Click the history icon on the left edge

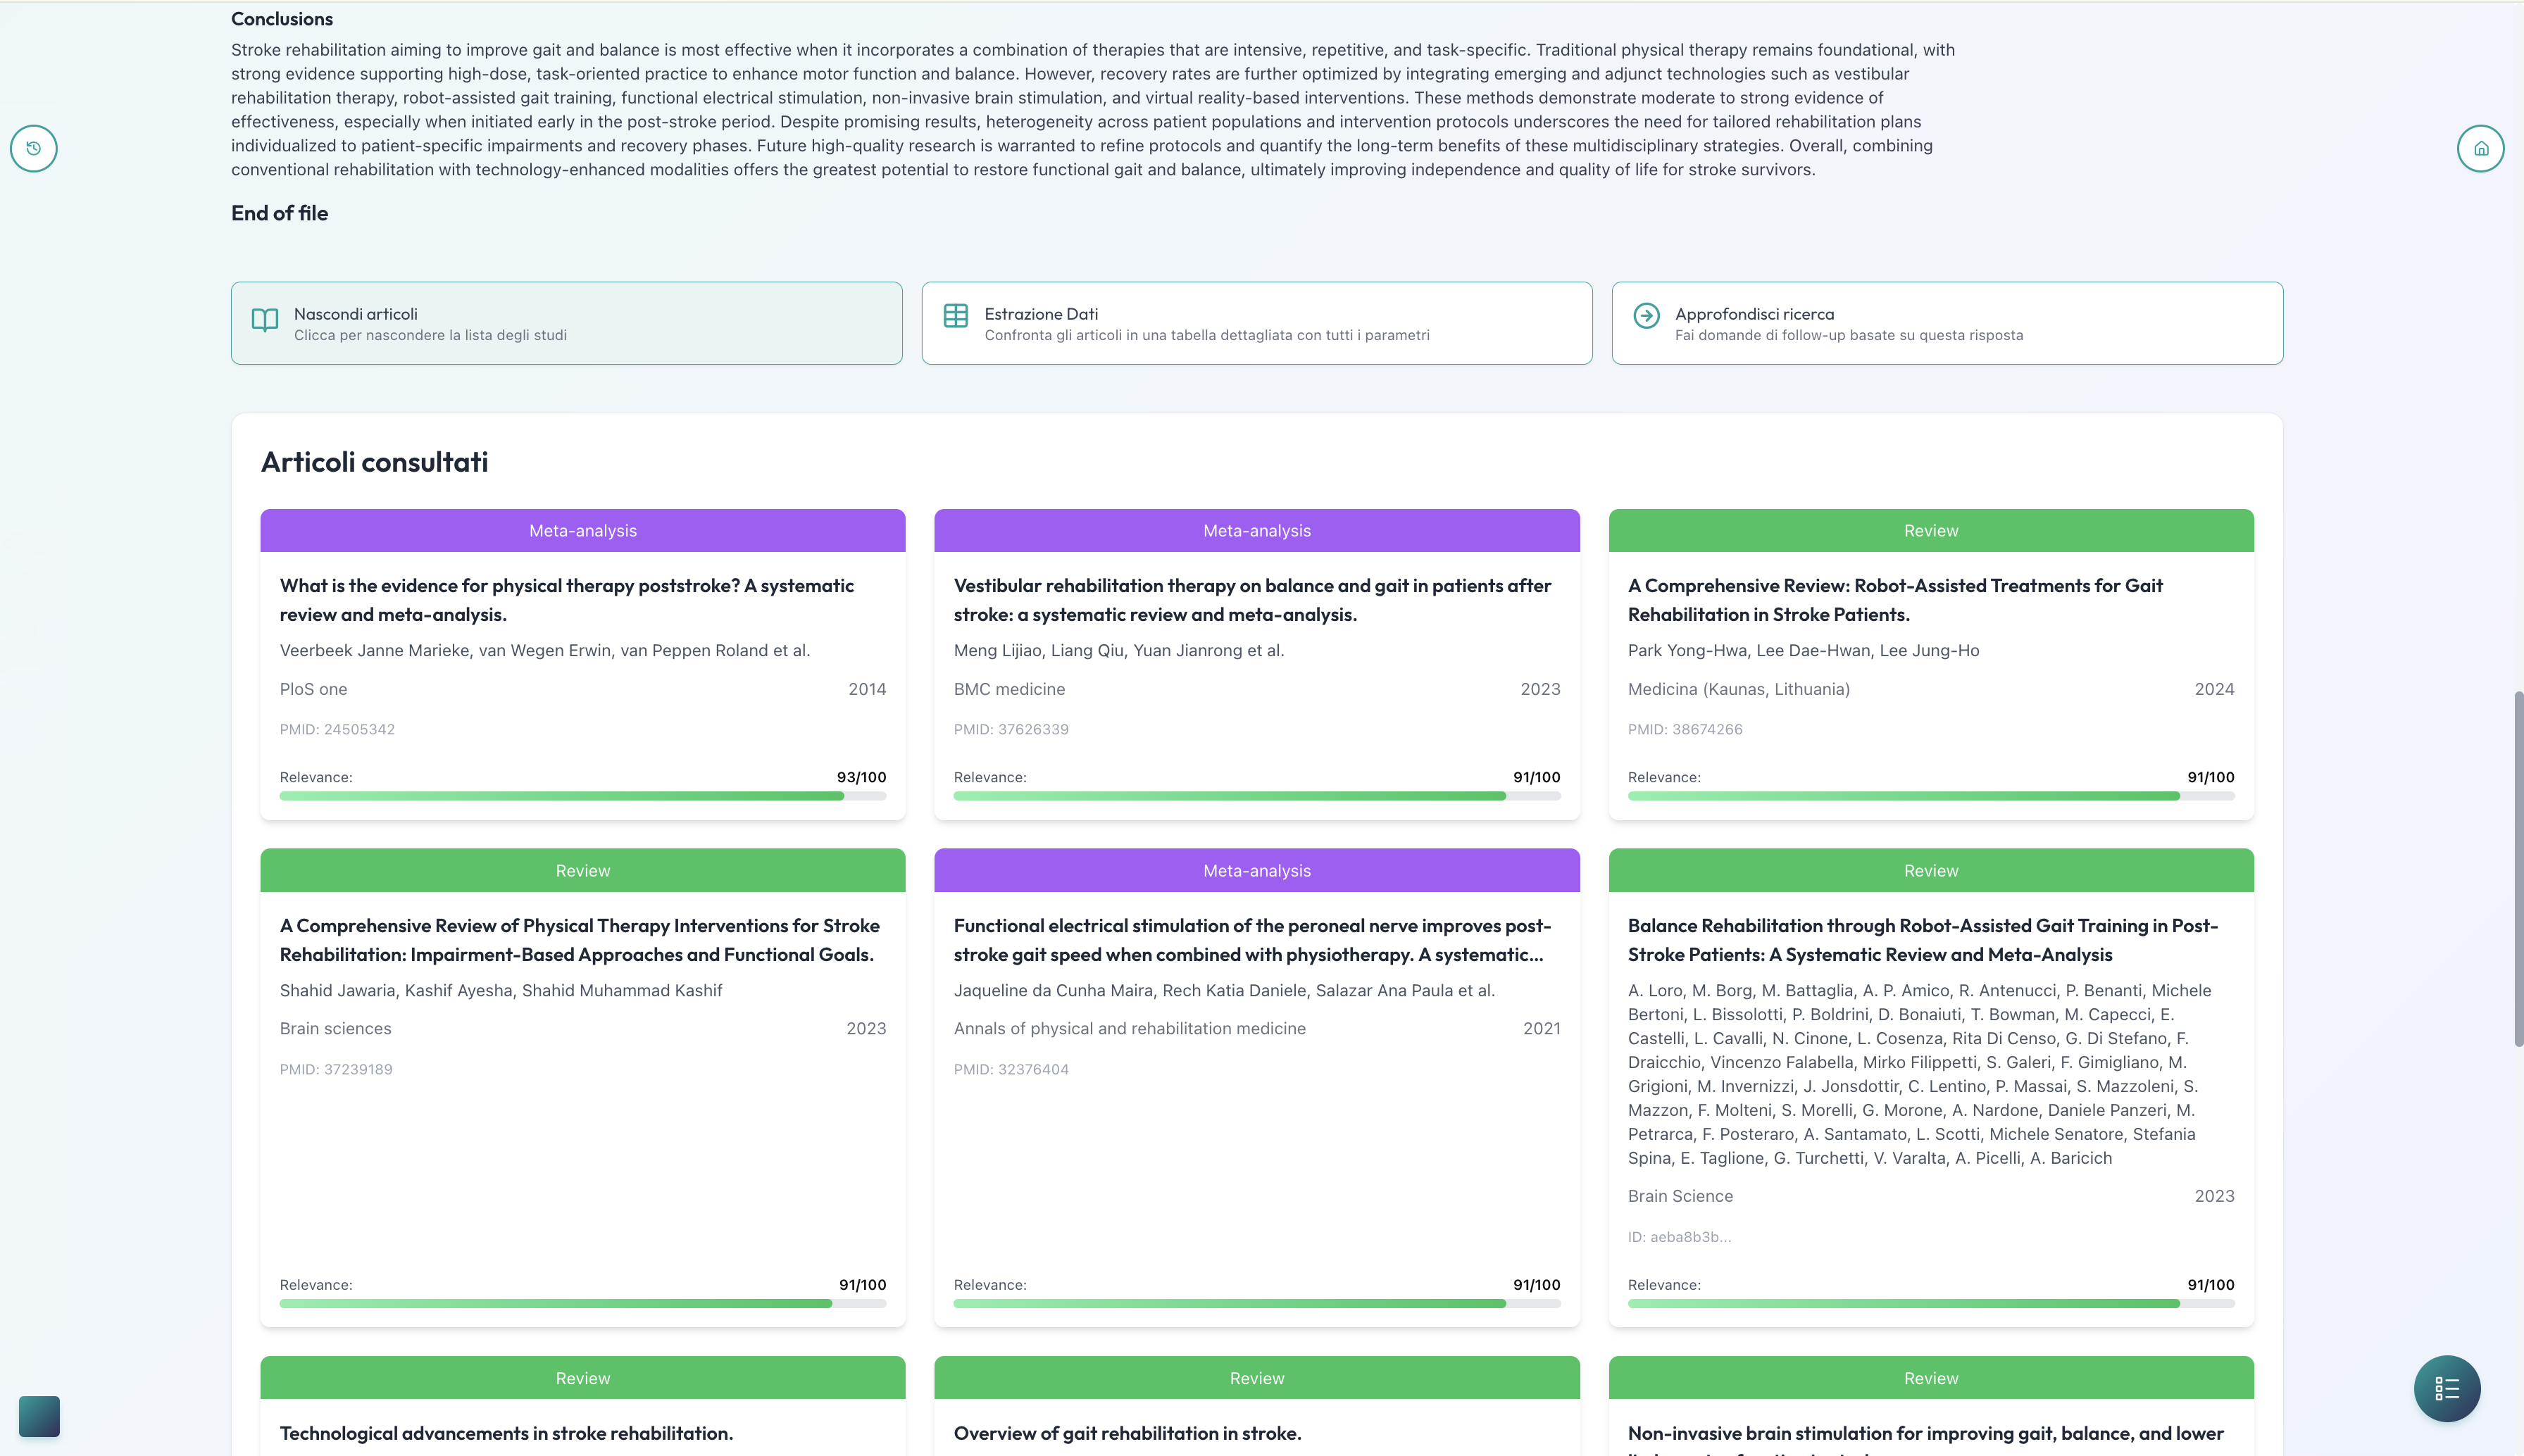[x=34, y=148]
